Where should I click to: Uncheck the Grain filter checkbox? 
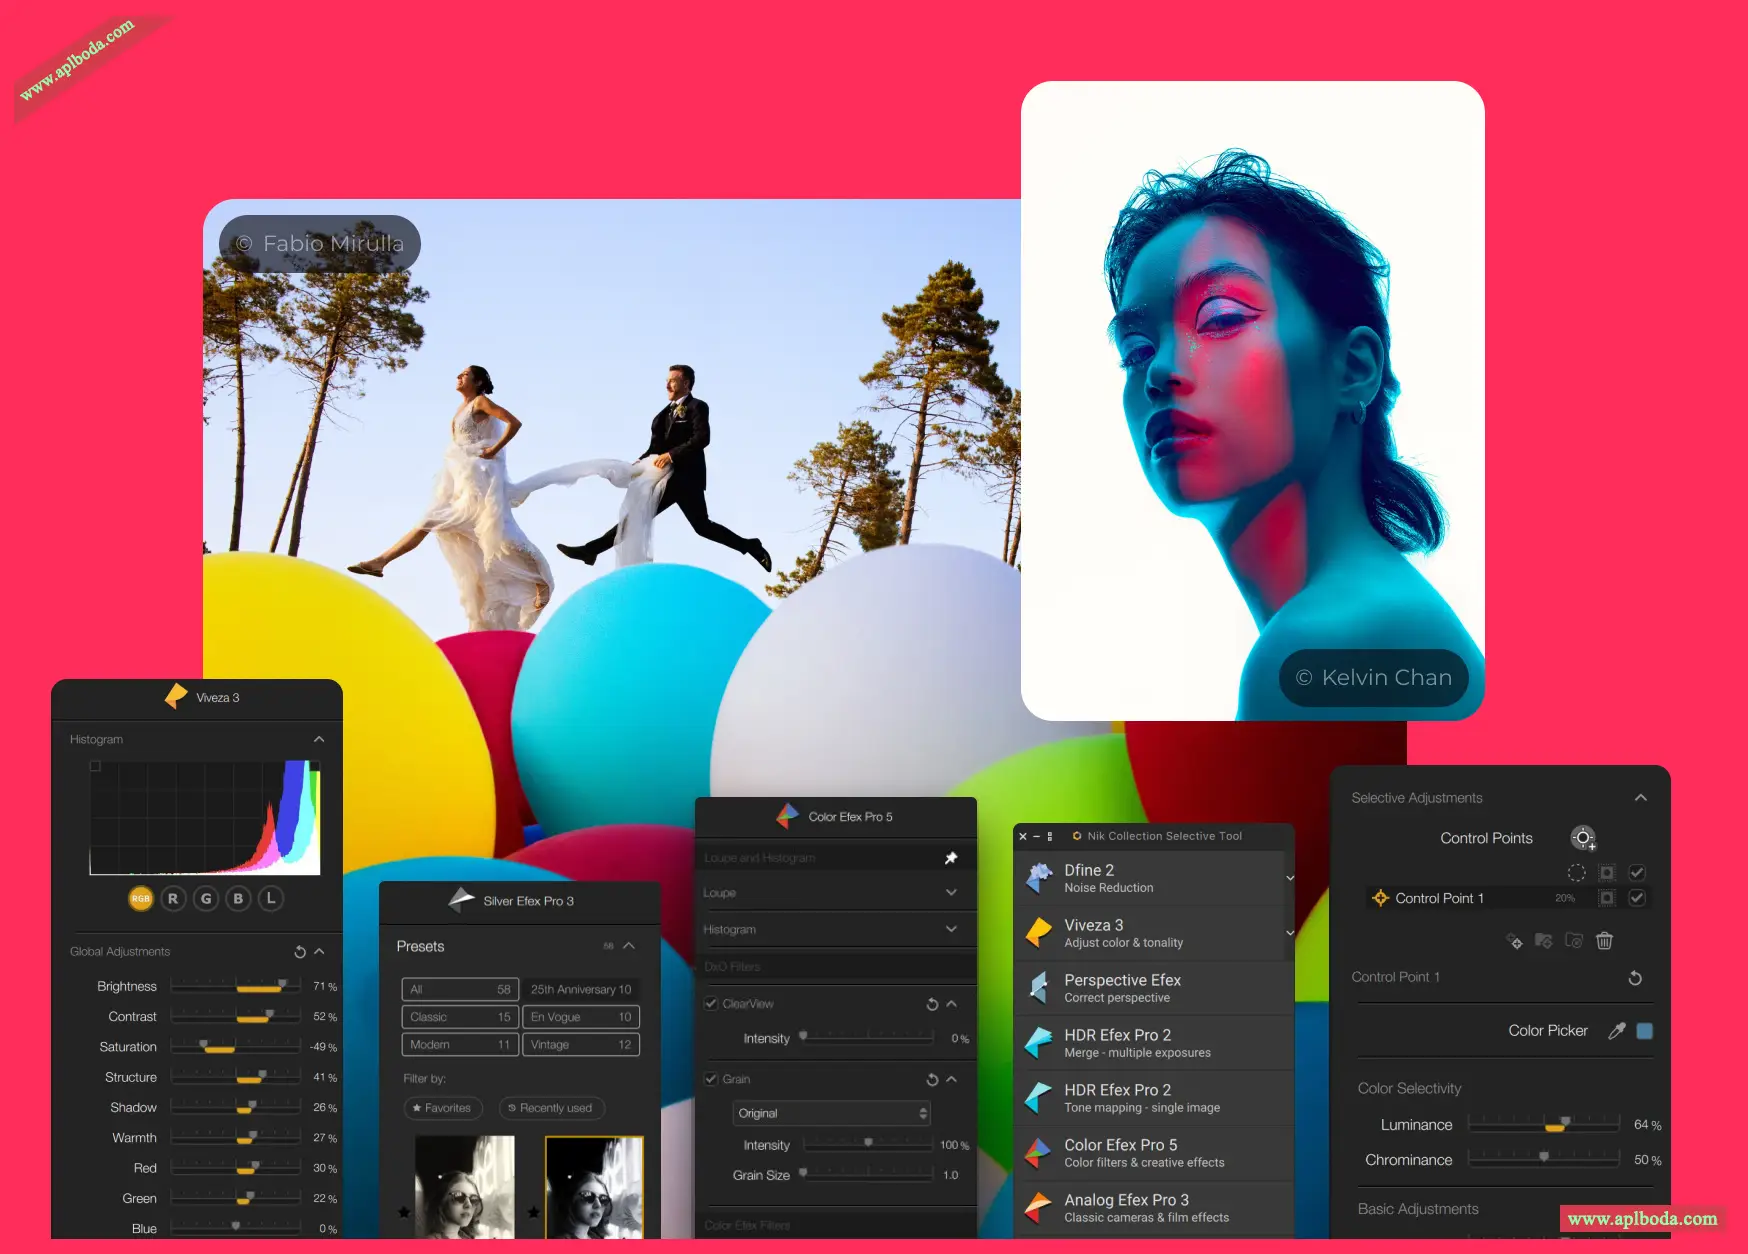[711, 1079]
